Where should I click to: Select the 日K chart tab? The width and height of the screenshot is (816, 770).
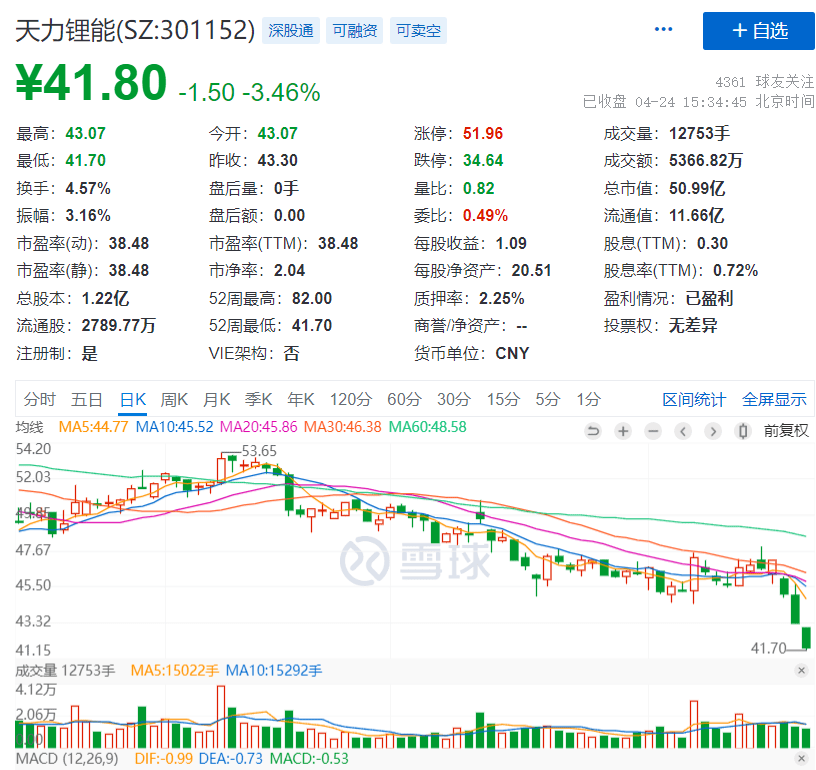pos(133,400)
